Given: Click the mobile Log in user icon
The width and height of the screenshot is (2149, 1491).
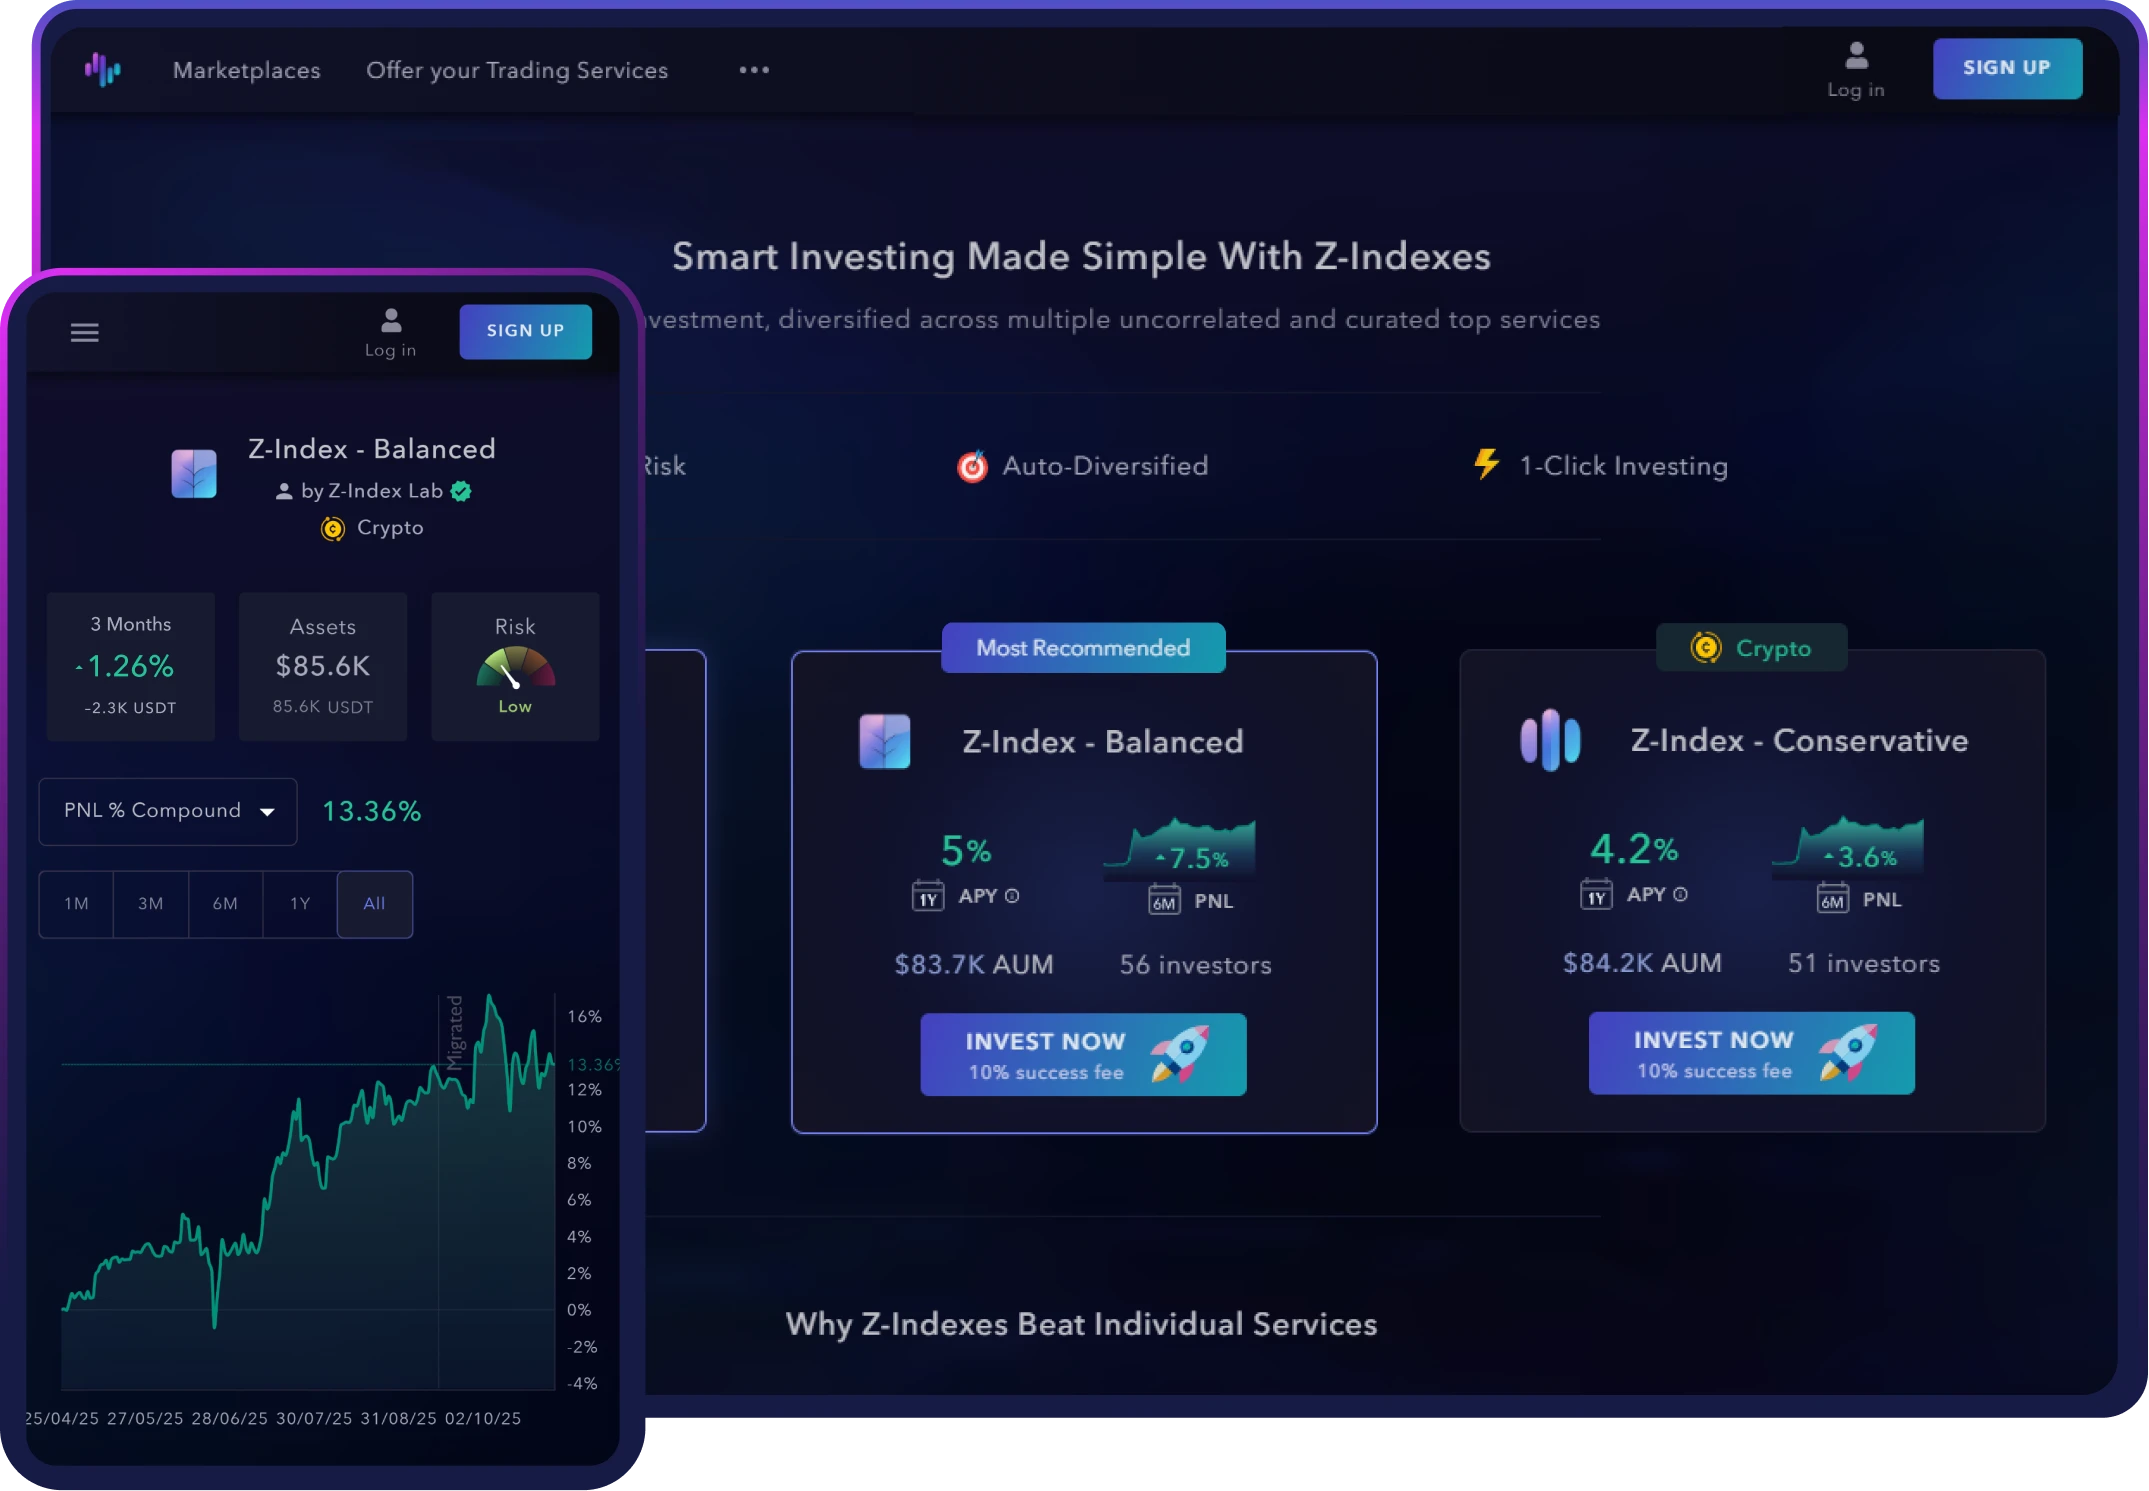Looking at the screenshot, I should click(x=391, y=321).
